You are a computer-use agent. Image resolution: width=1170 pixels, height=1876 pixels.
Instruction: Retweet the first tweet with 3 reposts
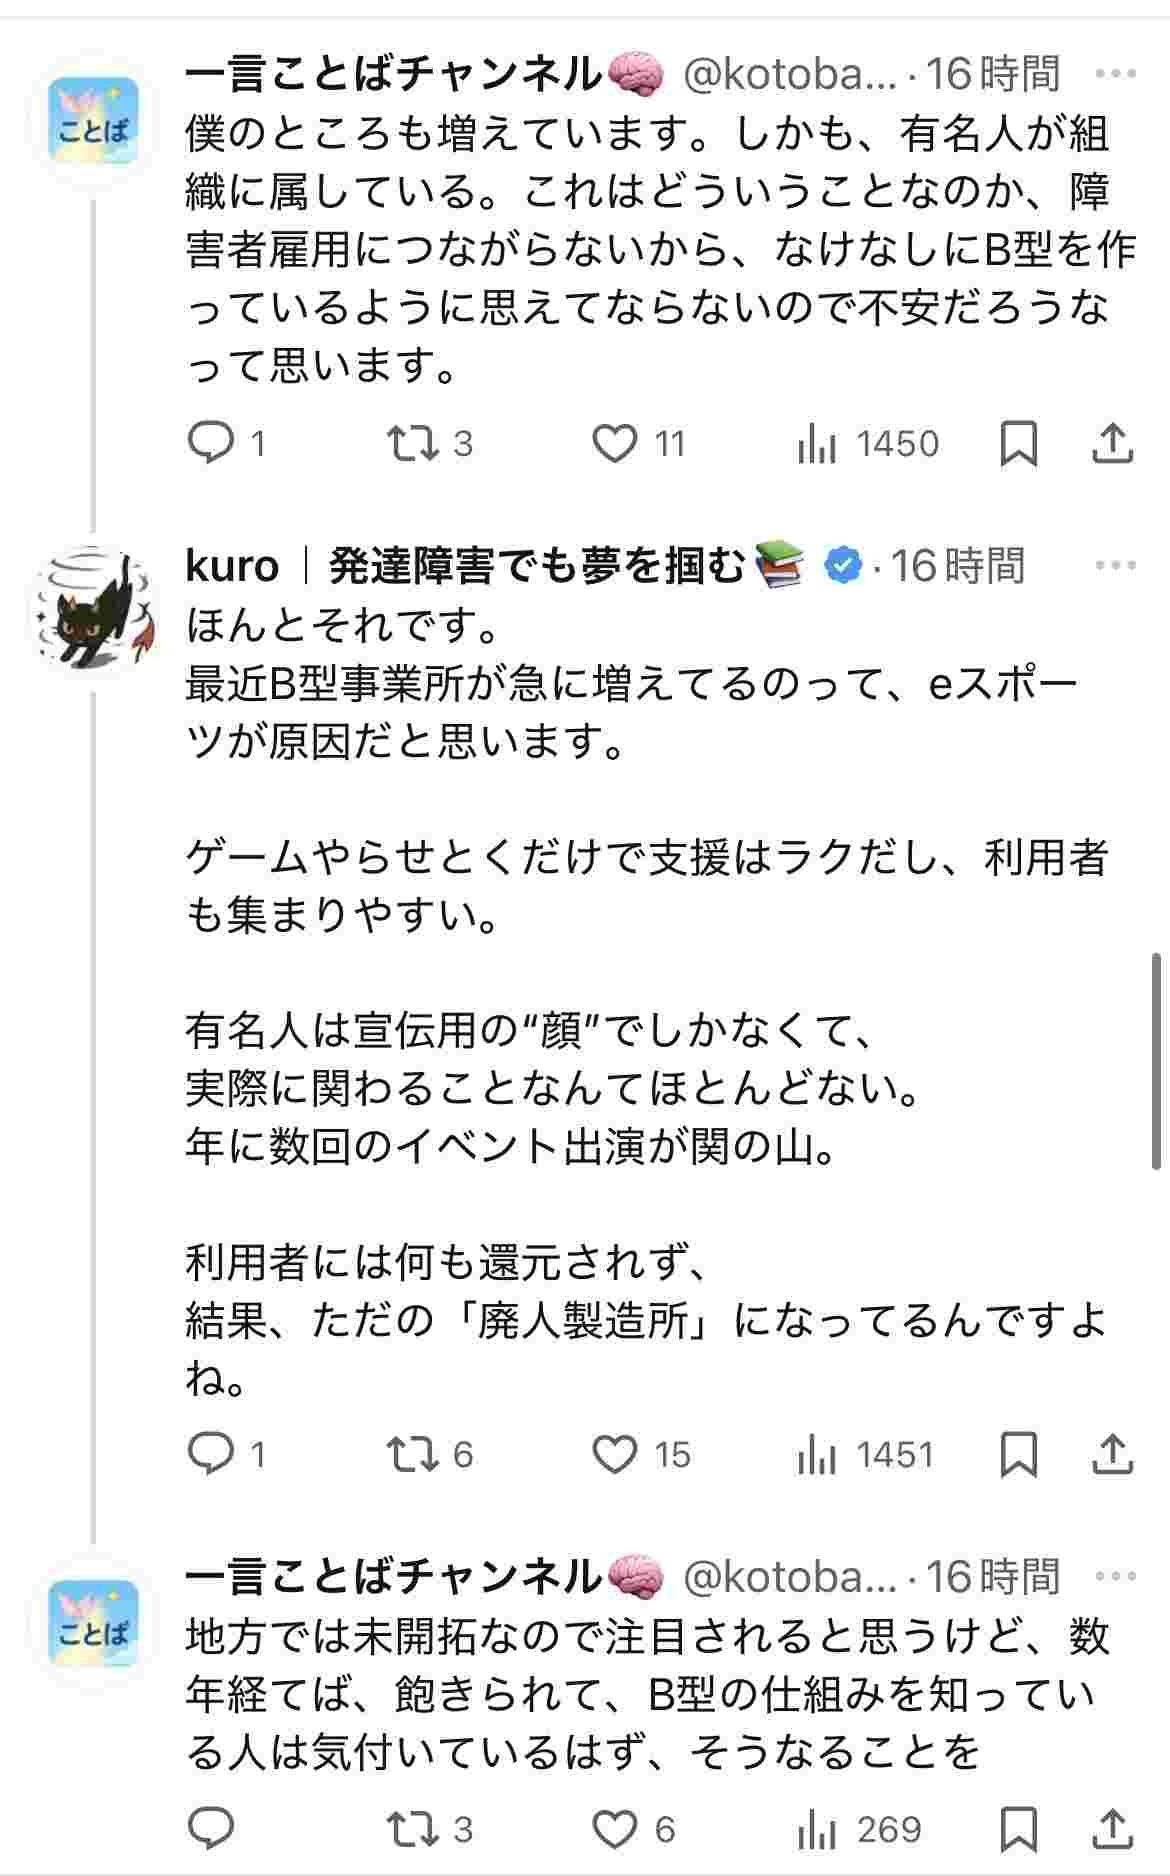413,443
